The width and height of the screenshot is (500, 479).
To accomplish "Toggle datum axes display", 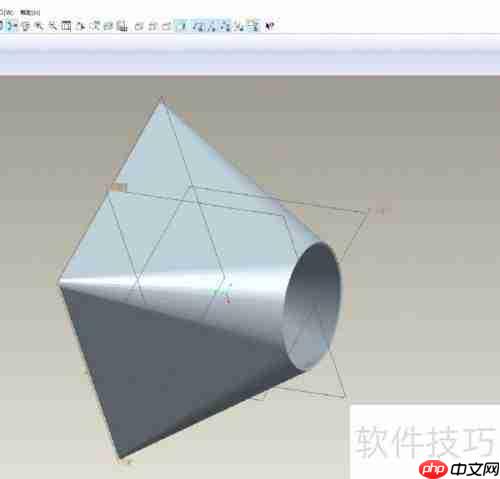I will coord(213,26).
